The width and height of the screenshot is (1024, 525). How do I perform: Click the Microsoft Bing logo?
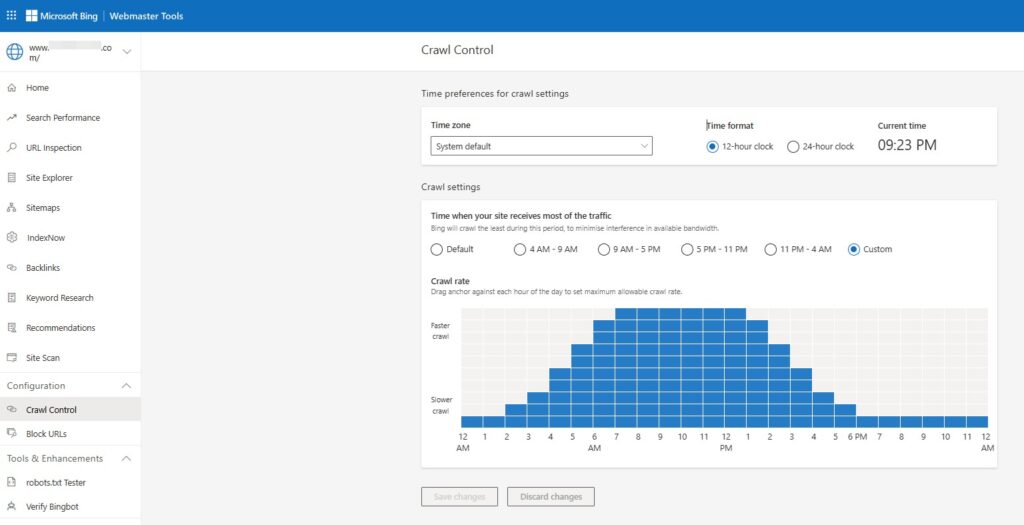point(64,16)
